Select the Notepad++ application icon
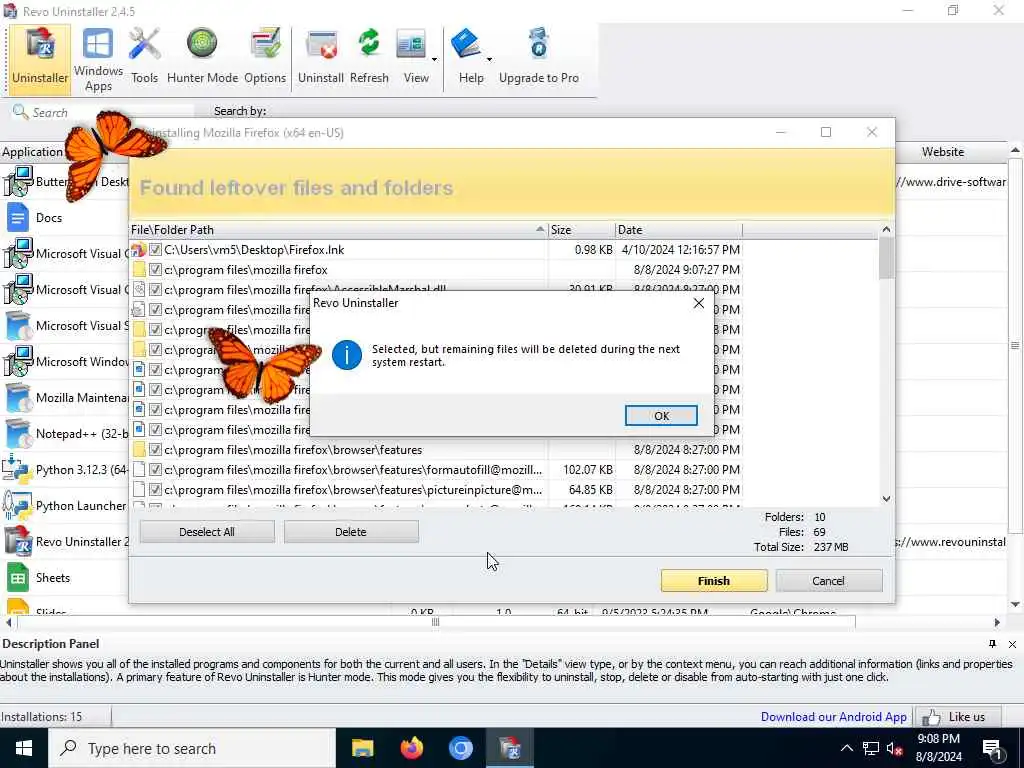Image resolution: width=1024 pixels, height=768 pixels. (18, 434)
